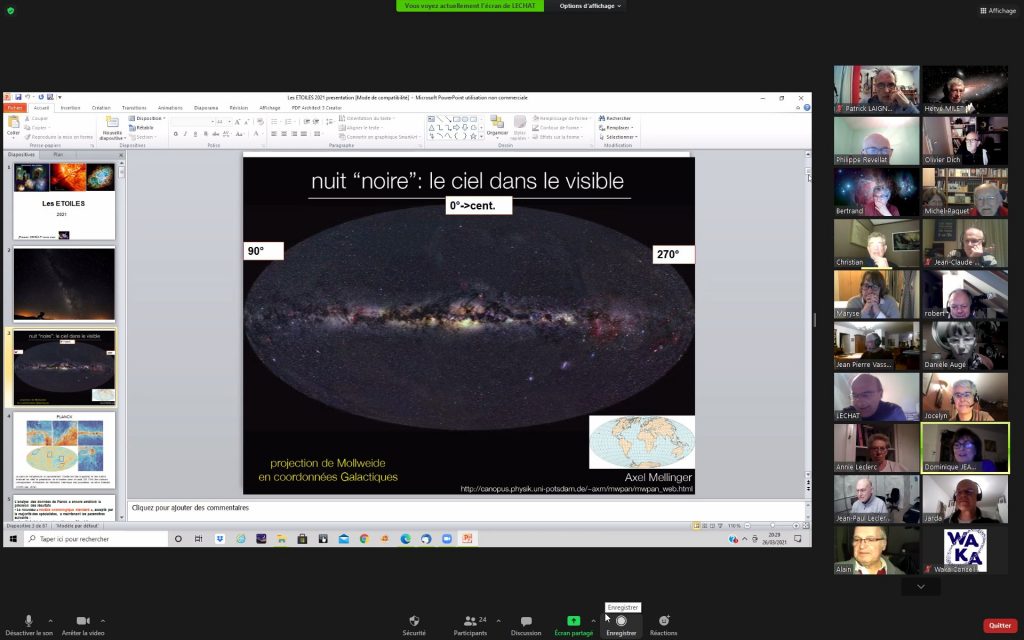Open the Remplacer dropdown
Screen dimensions: 1024x640
(615, 127)
